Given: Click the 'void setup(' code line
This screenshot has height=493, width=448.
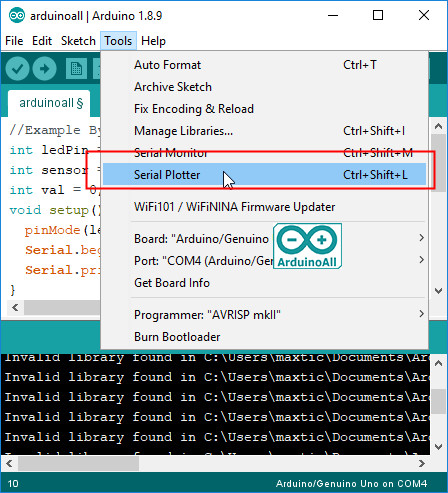Looking at the screenshot, I should (x=55, y=210).
